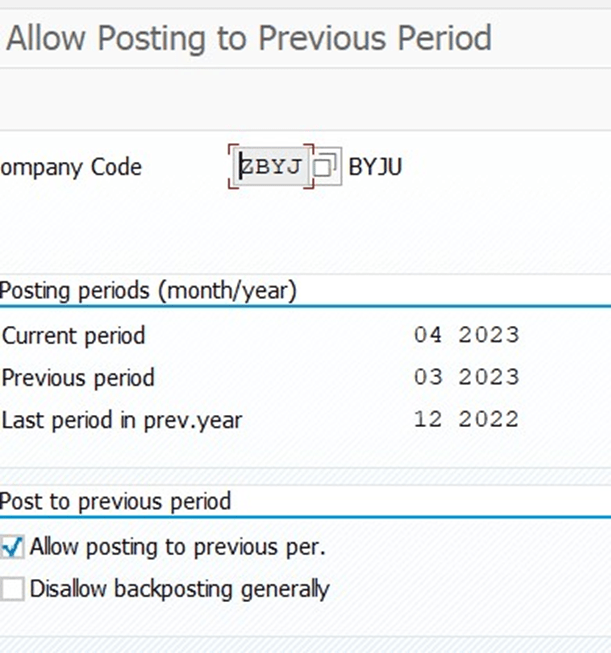The image size is (611, 653).
Task: Select the previous period month value 03
Action: [x=427, y=378]
